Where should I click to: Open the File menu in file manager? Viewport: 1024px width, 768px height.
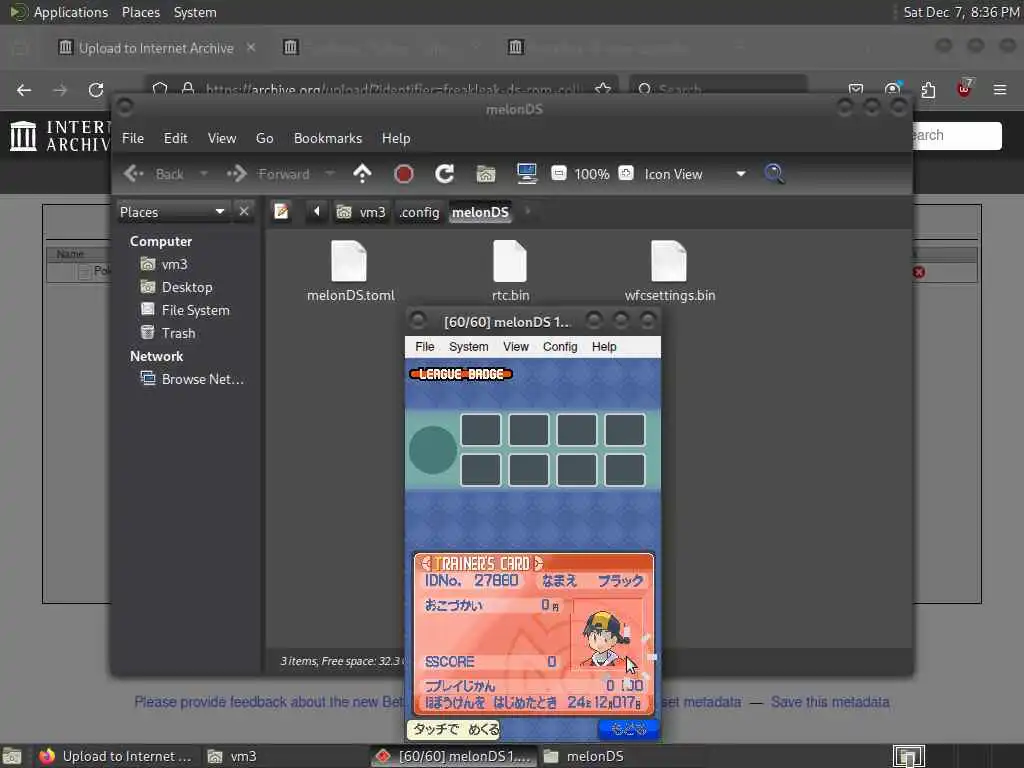coord(133,138)
